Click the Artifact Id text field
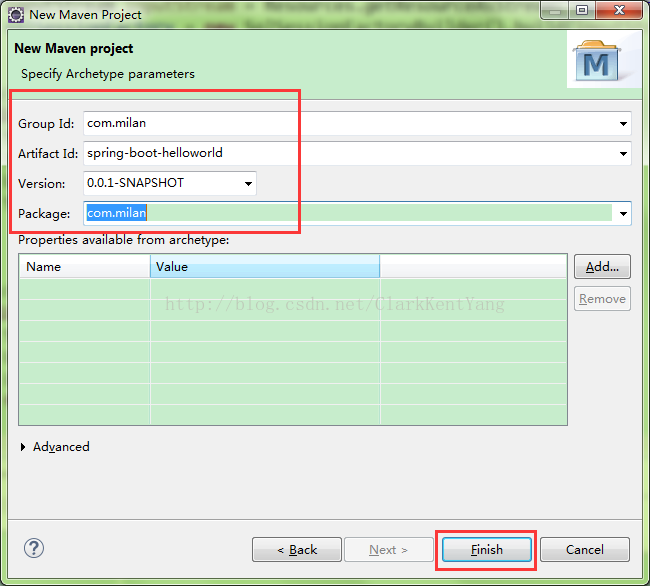 (x=357, y=153)
